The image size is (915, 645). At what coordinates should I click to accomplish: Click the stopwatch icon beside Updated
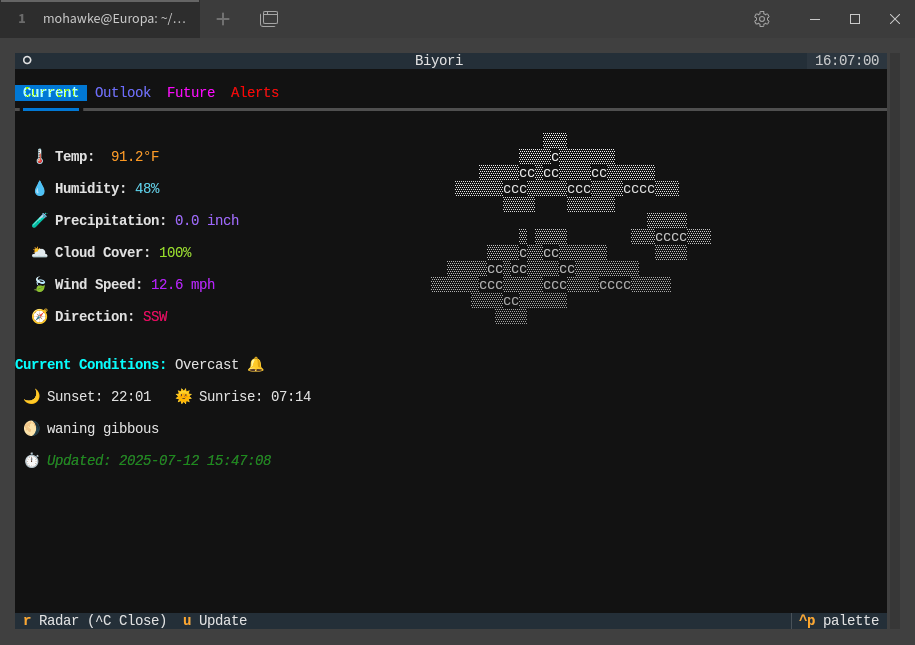pyautogui.click(x=31, y=461)
